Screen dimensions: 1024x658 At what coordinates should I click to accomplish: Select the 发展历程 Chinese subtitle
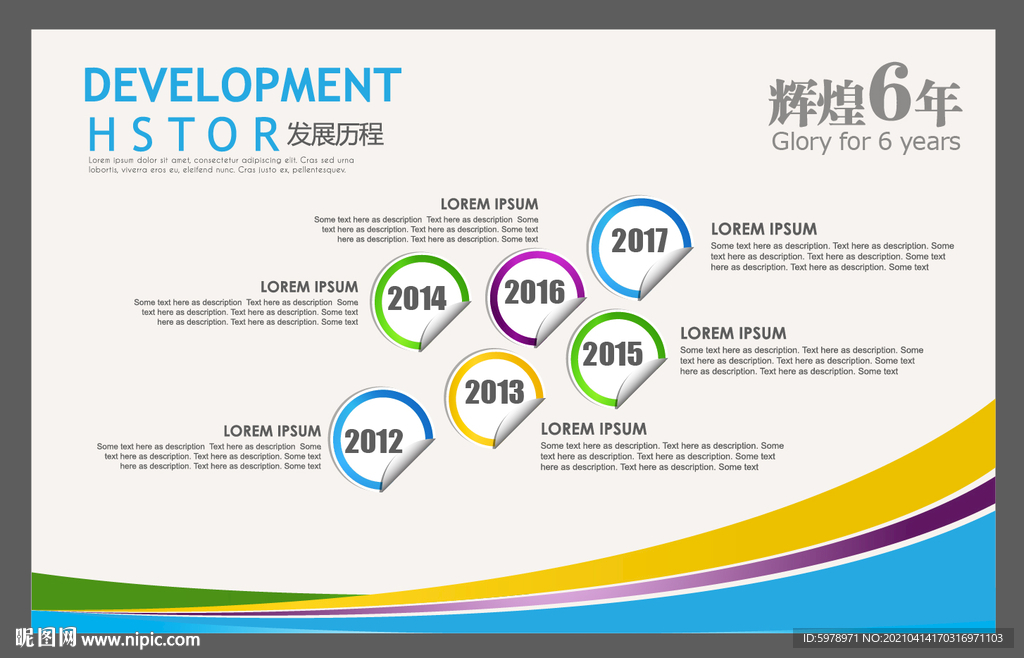pos(335,134)
